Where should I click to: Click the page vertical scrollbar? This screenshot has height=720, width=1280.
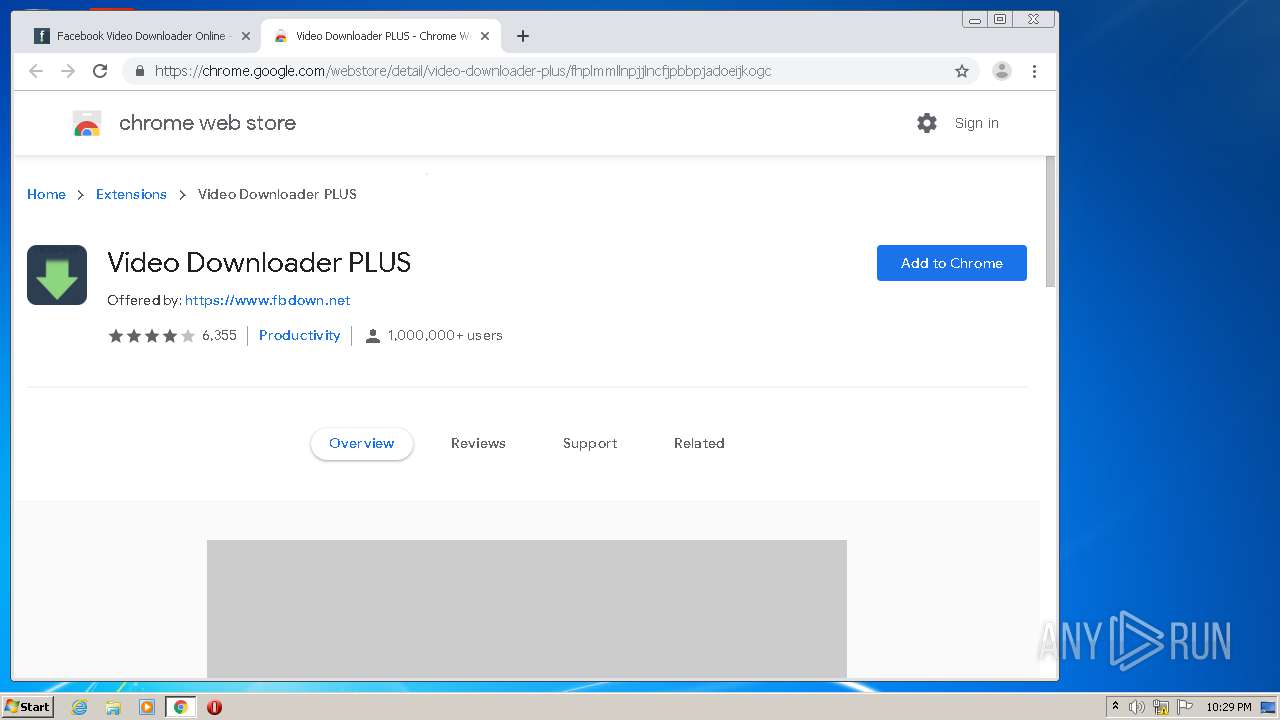(1050, 222)
